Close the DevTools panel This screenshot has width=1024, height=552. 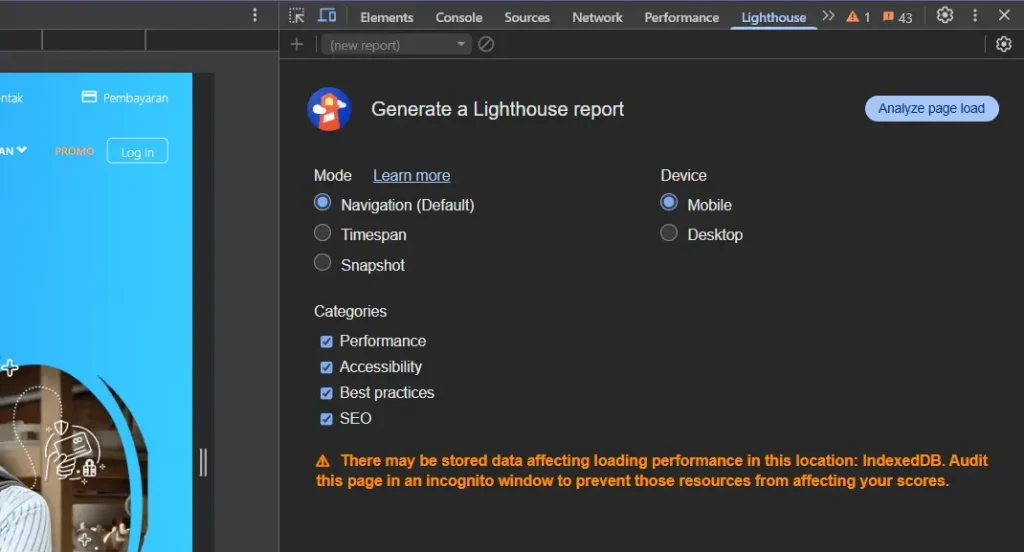[x=1004, y=14]
